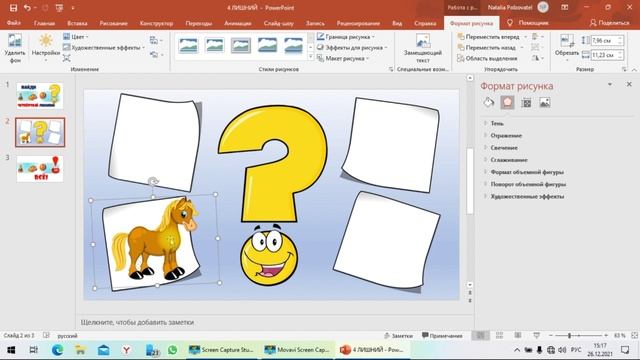Click the Undo arrow in title bar

click(x=27, y=8)
